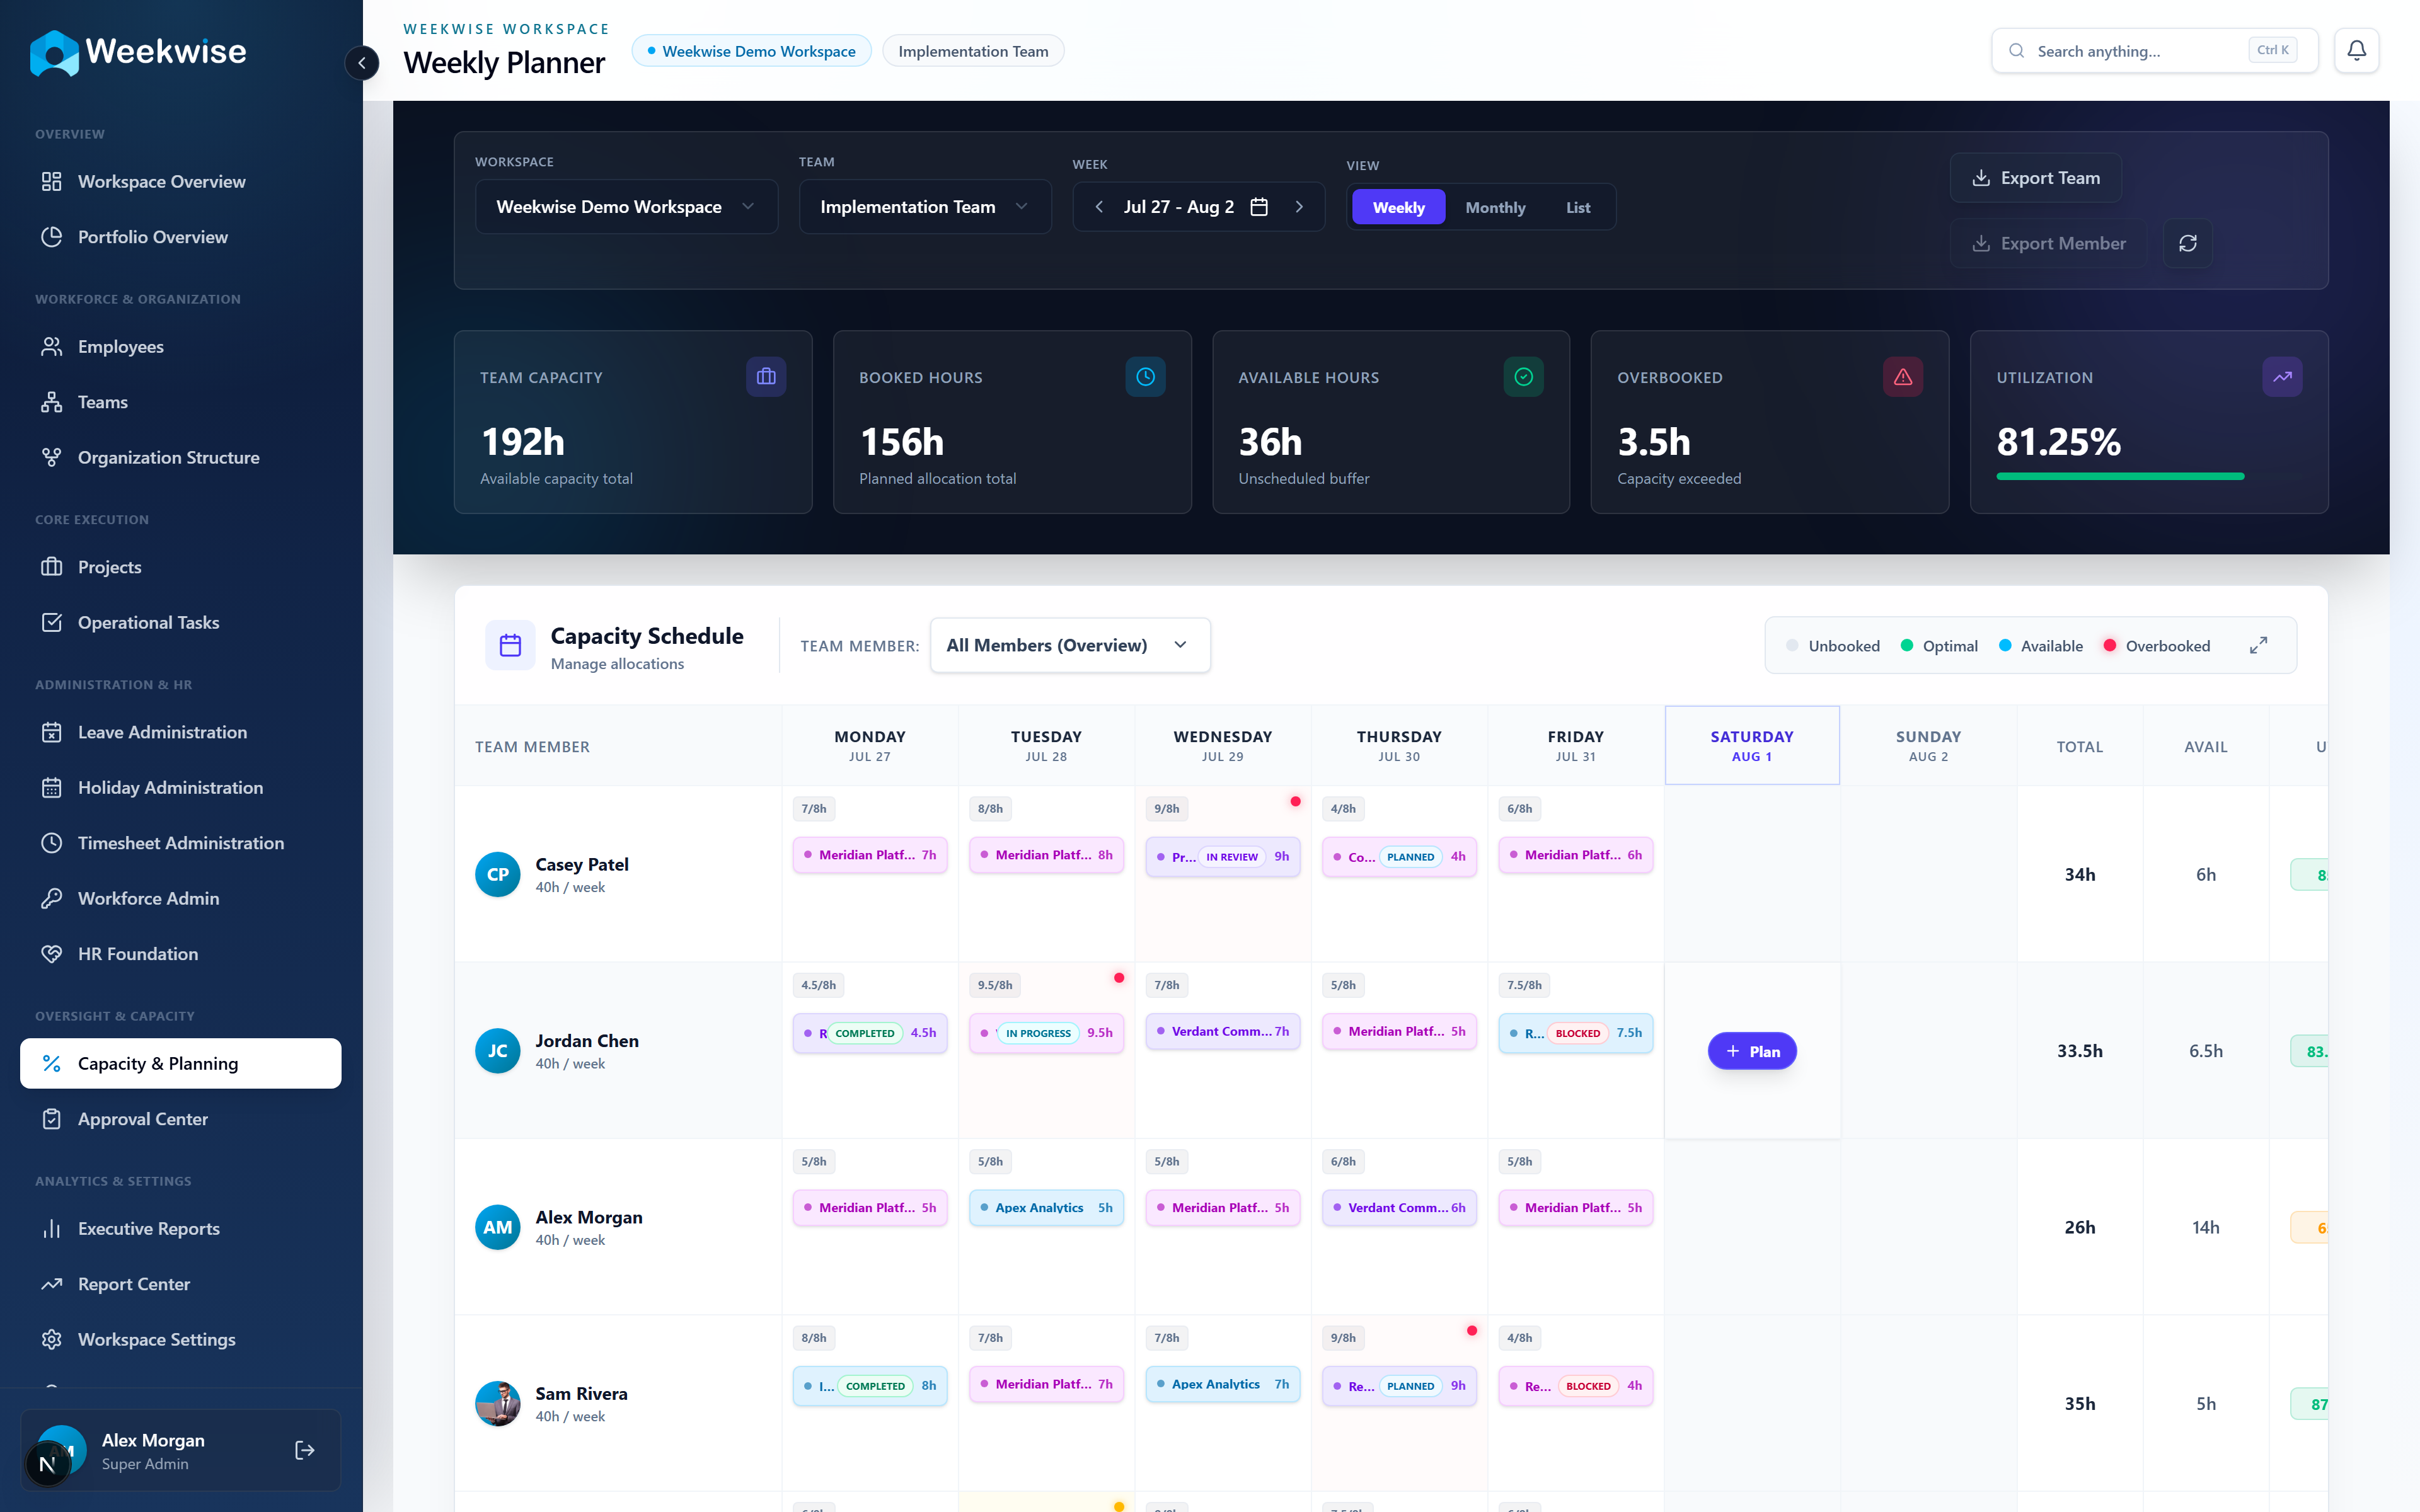Switch to the Monthly view
Viewport: 2420px width, 1512px height.
click(1495, 207)
